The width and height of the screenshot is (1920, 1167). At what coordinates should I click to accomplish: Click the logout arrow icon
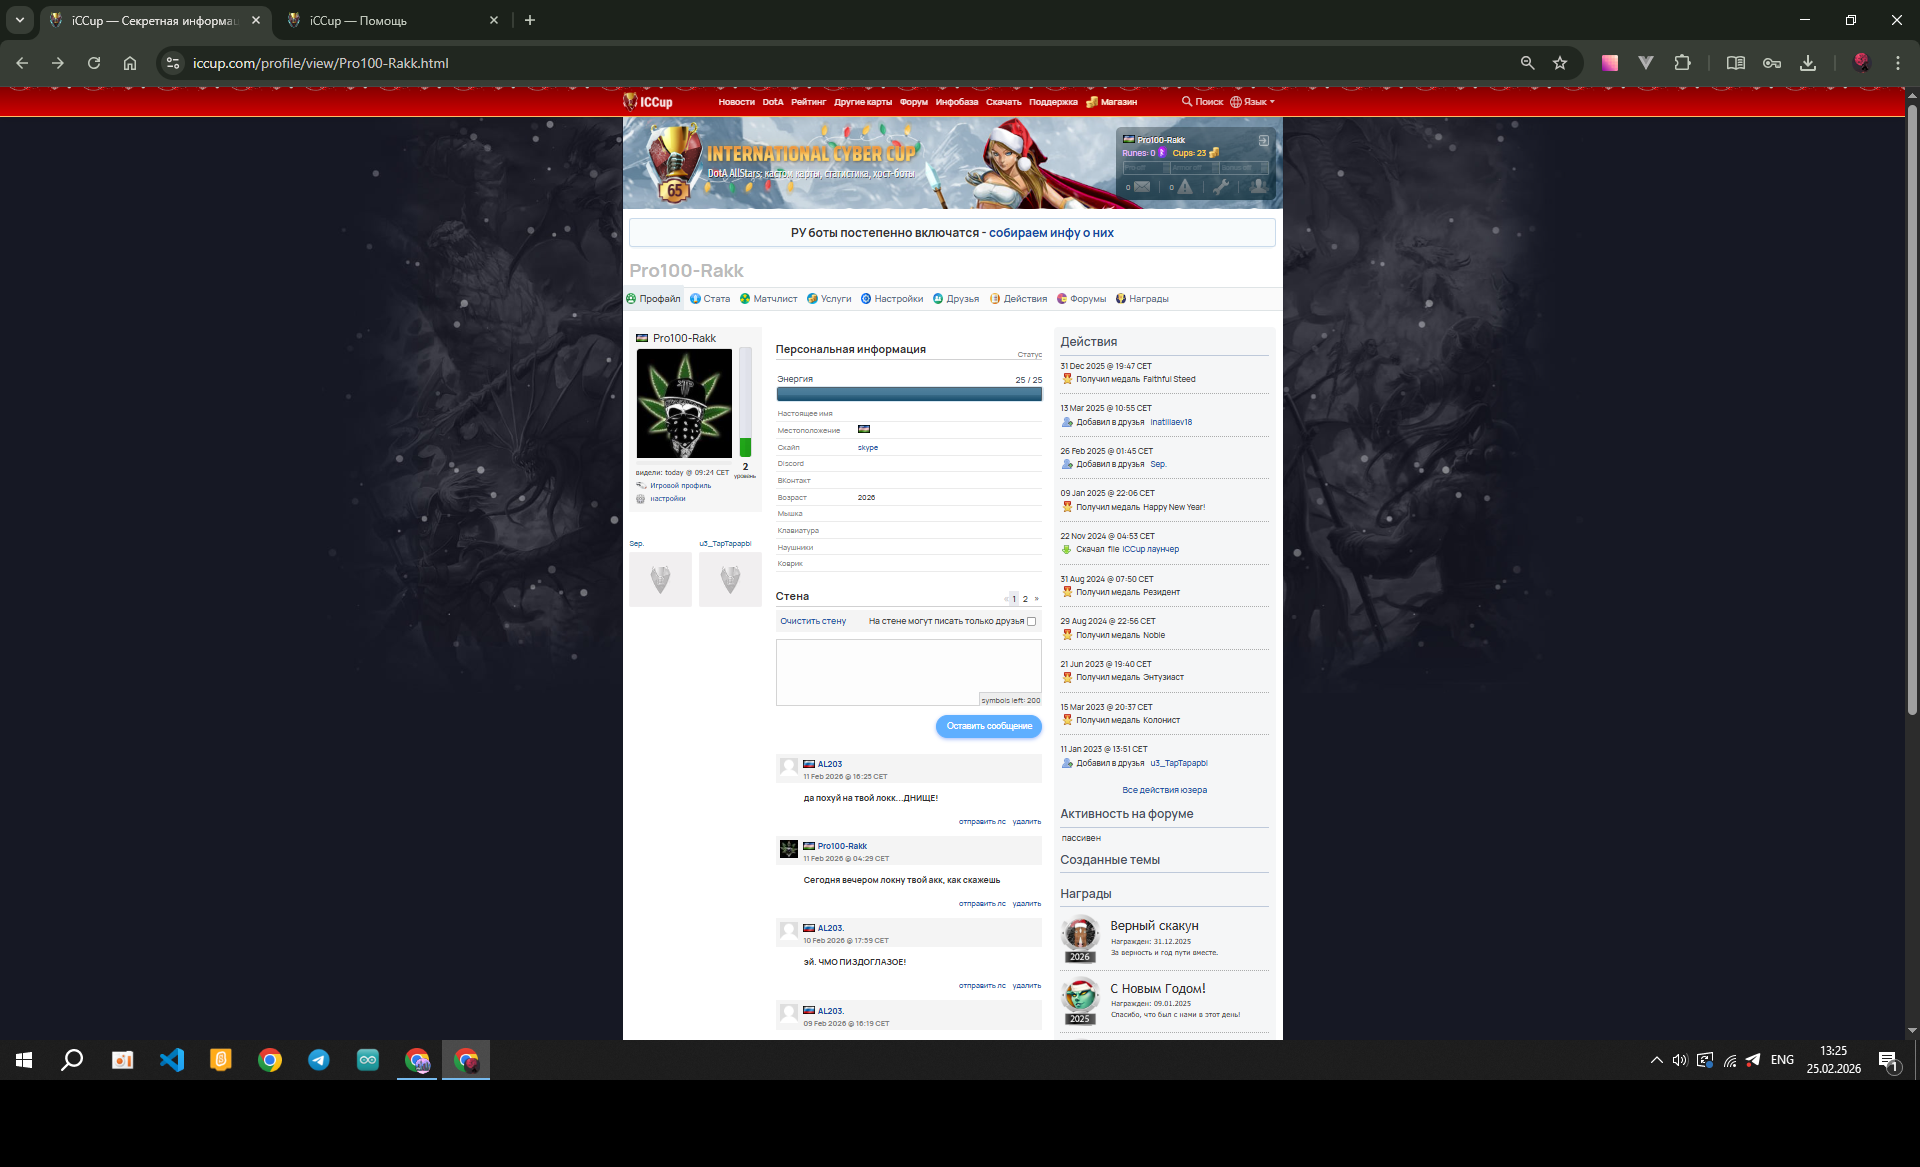tap(1264, 140)
